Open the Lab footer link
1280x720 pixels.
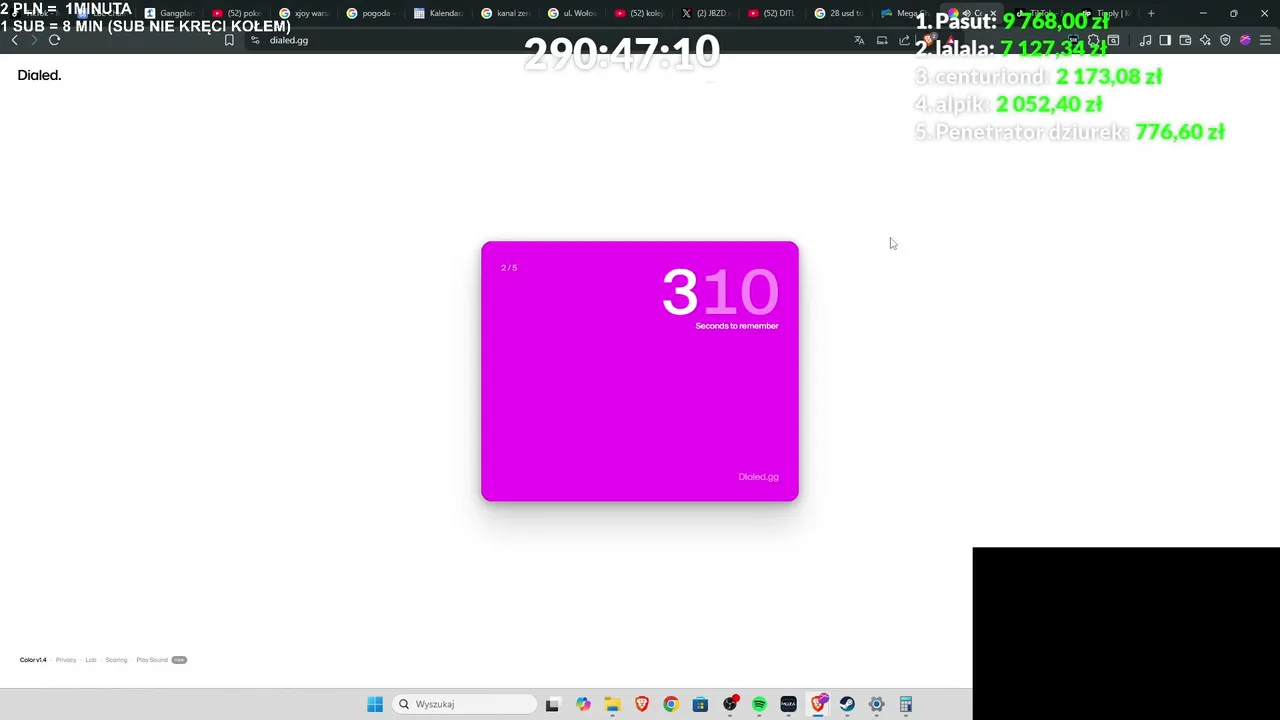pos(91,660)
